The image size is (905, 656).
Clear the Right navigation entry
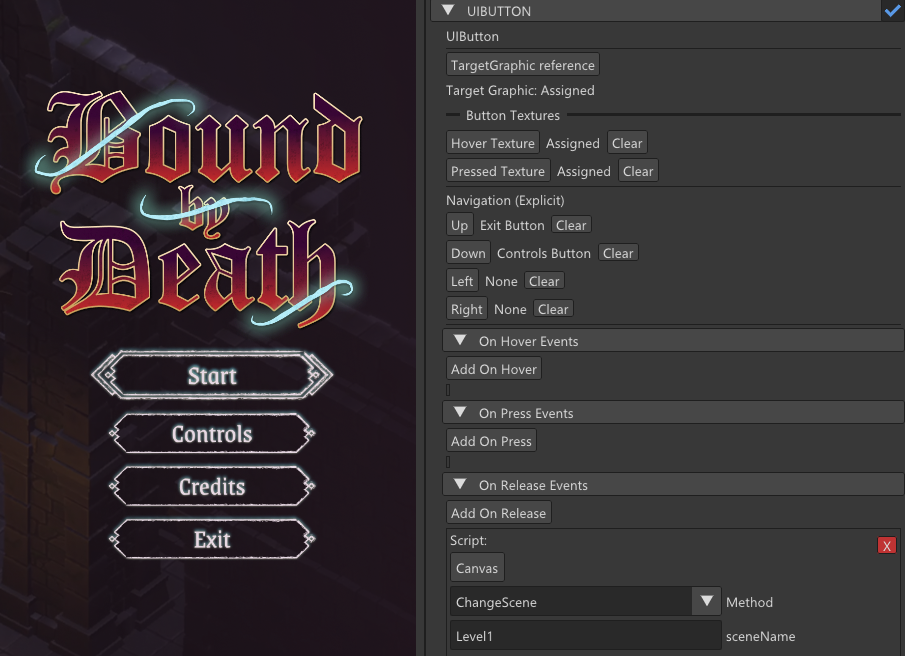(553, 309)
